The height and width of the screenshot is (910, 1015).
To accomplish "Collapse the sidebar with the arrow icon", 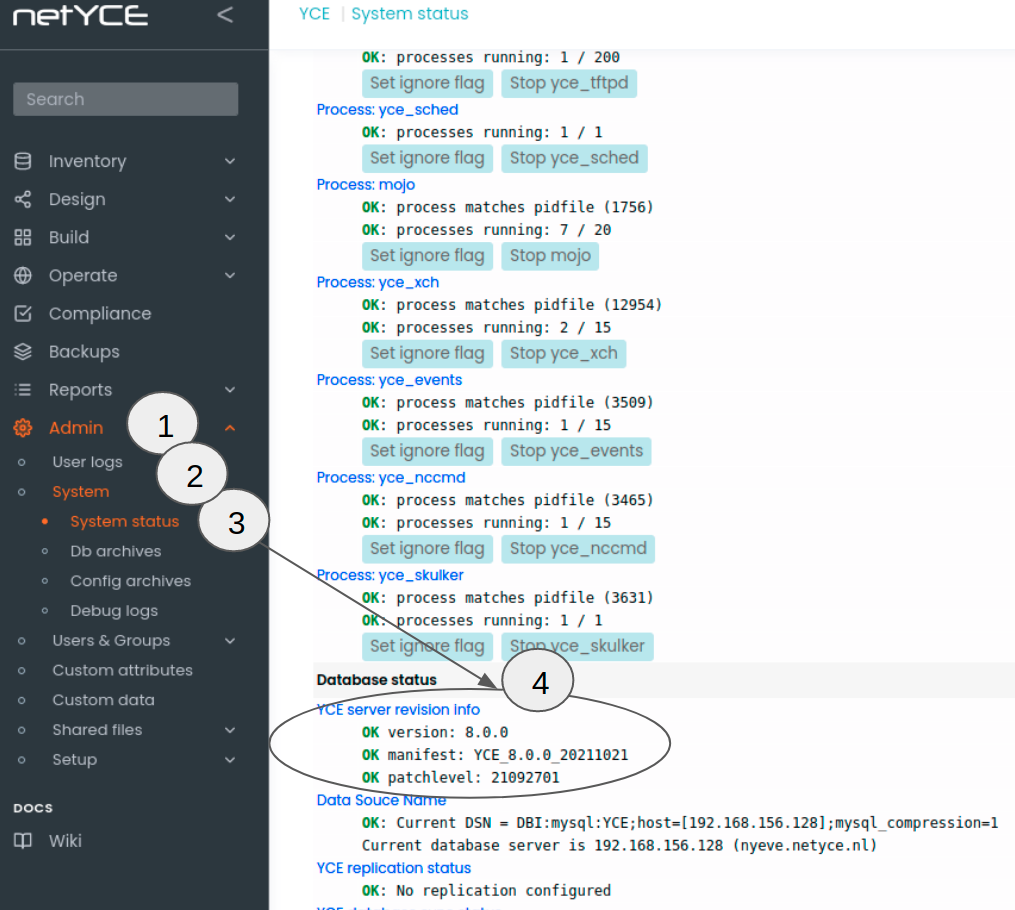I will tap(225, 15).
